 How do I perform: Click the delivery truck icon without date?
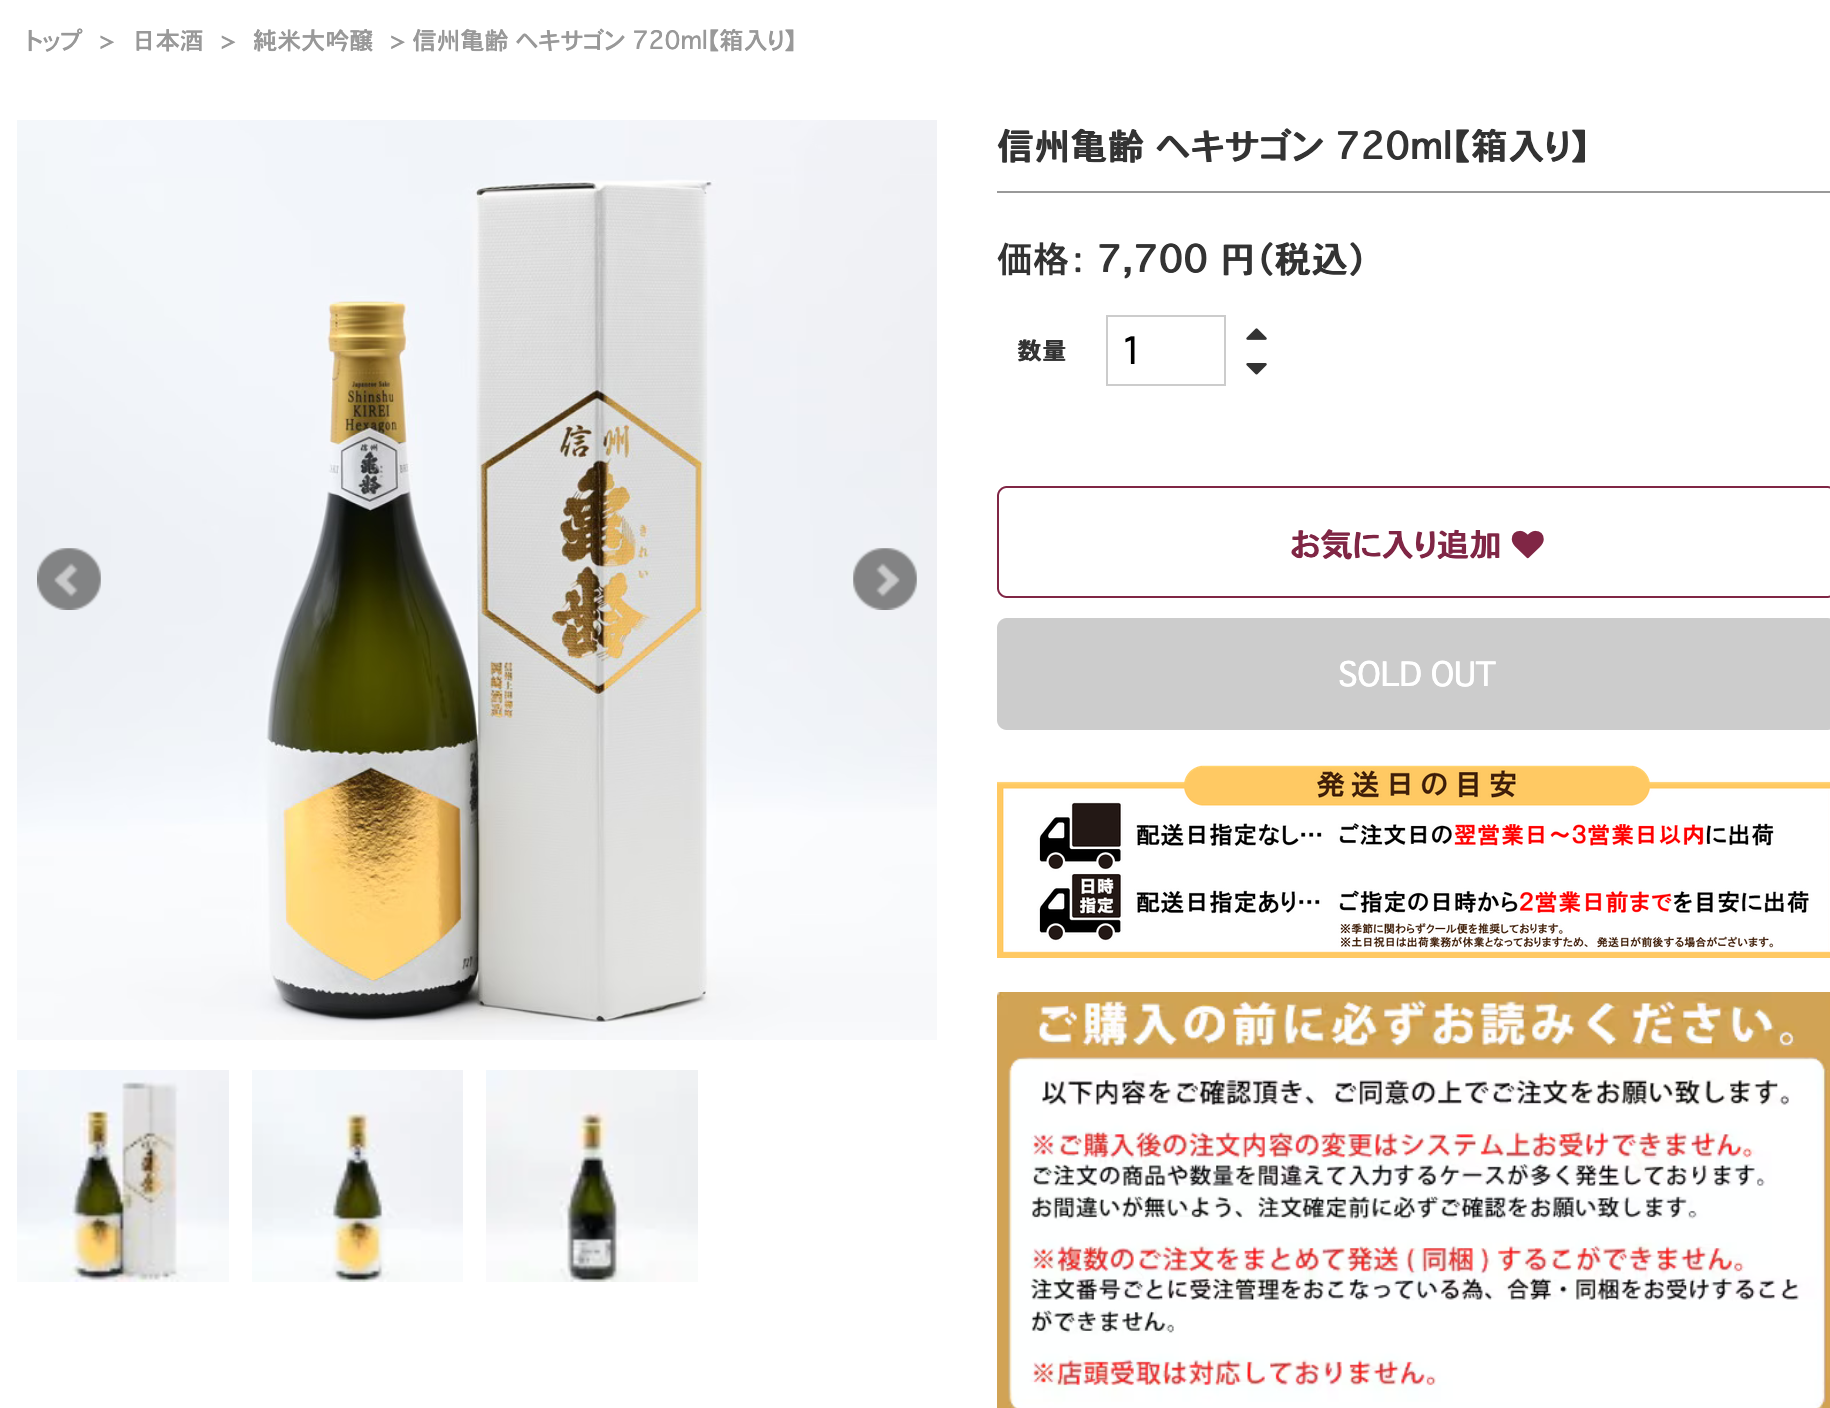click(1080, 835)
